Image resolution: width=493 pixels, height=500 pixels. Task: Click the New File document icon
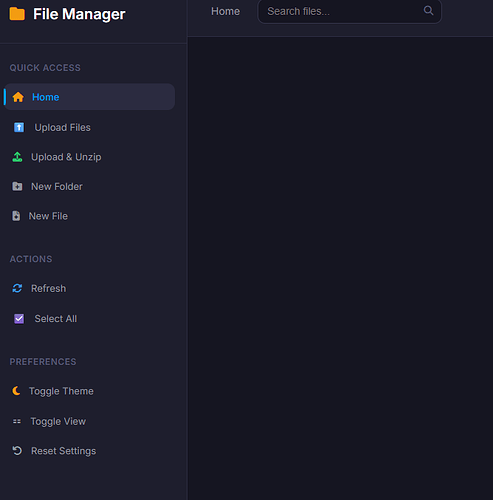[x=16, y=216]
